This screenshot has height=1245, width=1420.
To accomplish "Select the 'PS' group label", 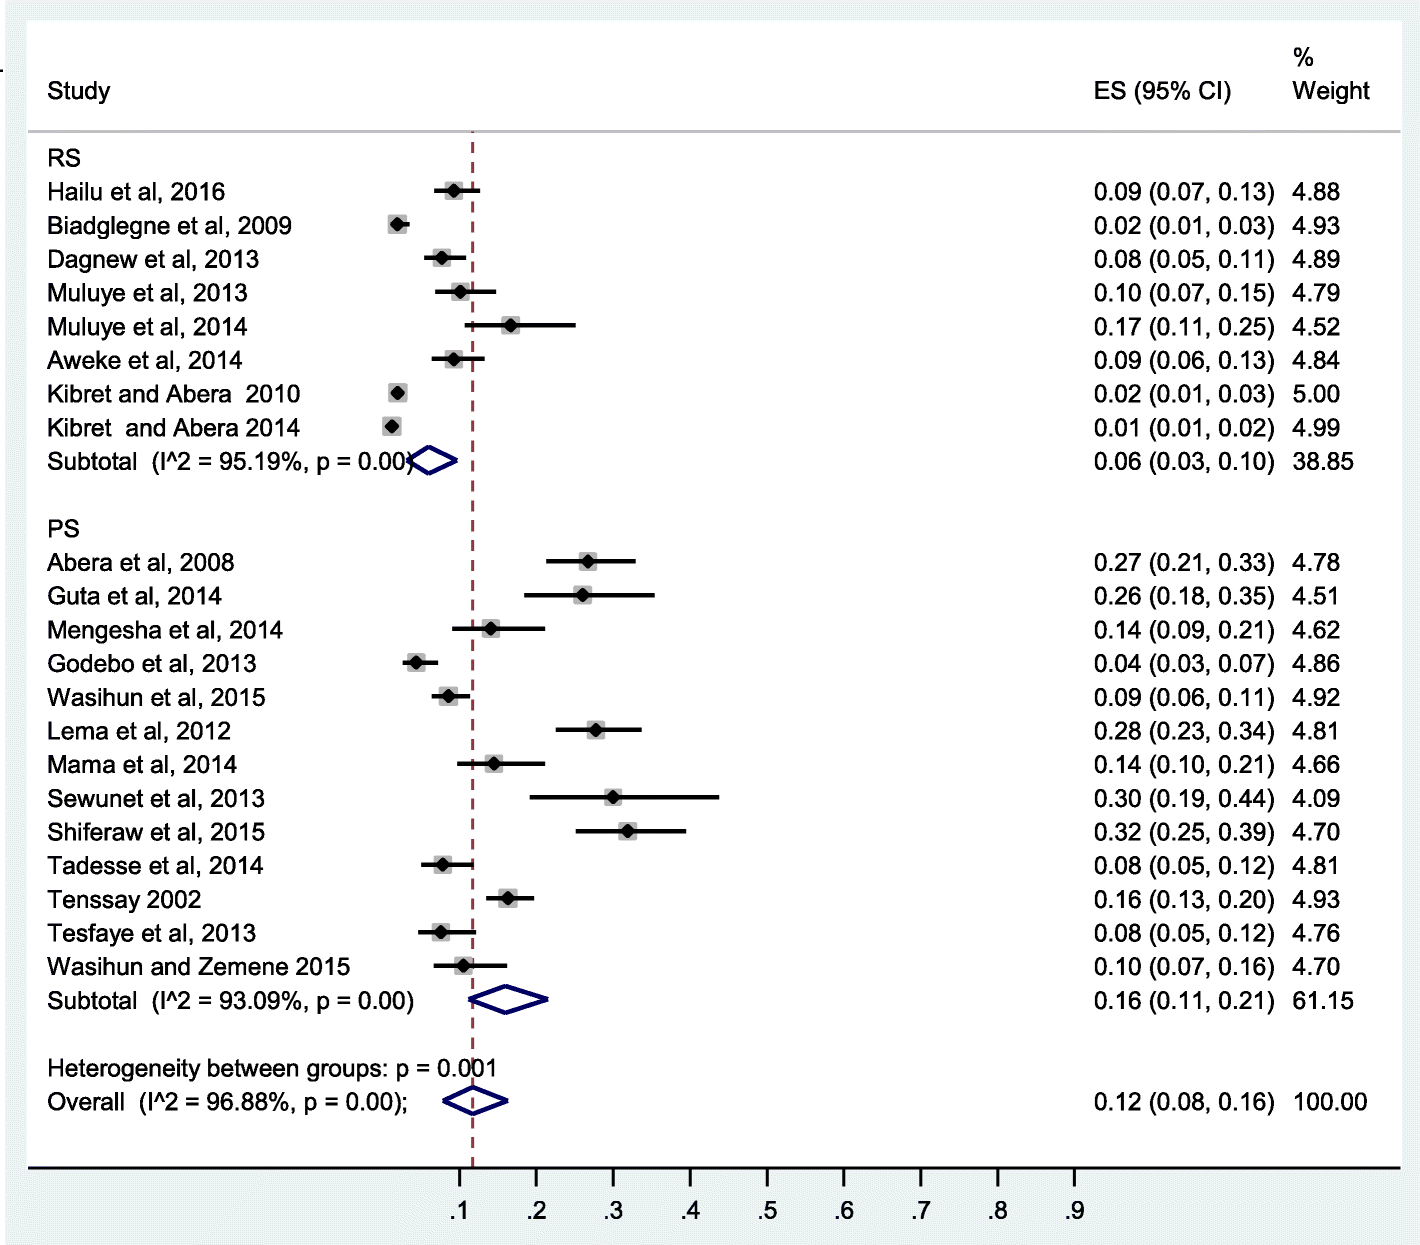I will (63, 529).
